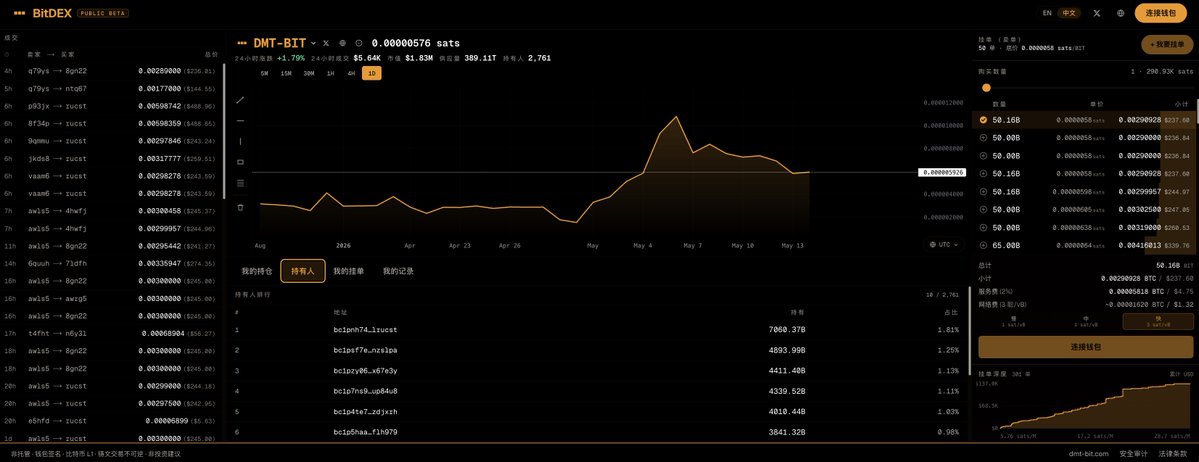Switch language to 中文
This screenshot has height=462, width=1199.
pyautogui.click(x=1071, y=13)
